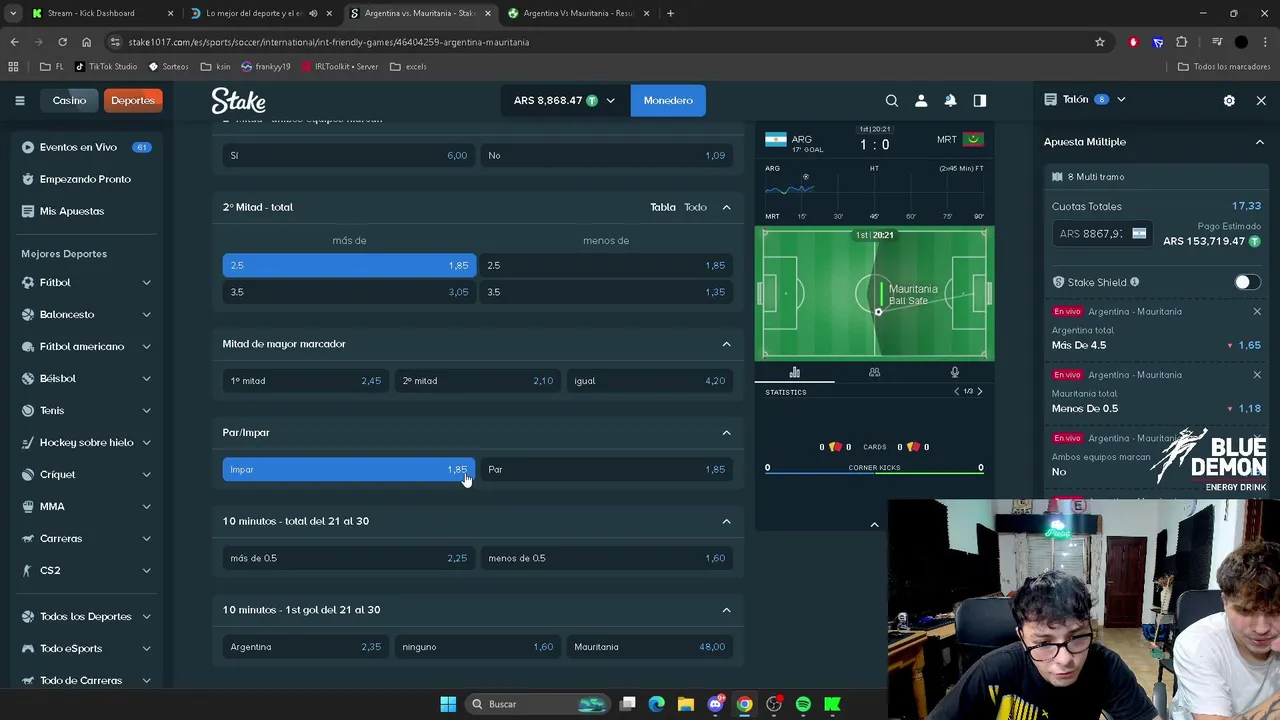Screen dimensions: 1280x720
Task: Select Sí both teams score 6,00
Action: (349, 155)
